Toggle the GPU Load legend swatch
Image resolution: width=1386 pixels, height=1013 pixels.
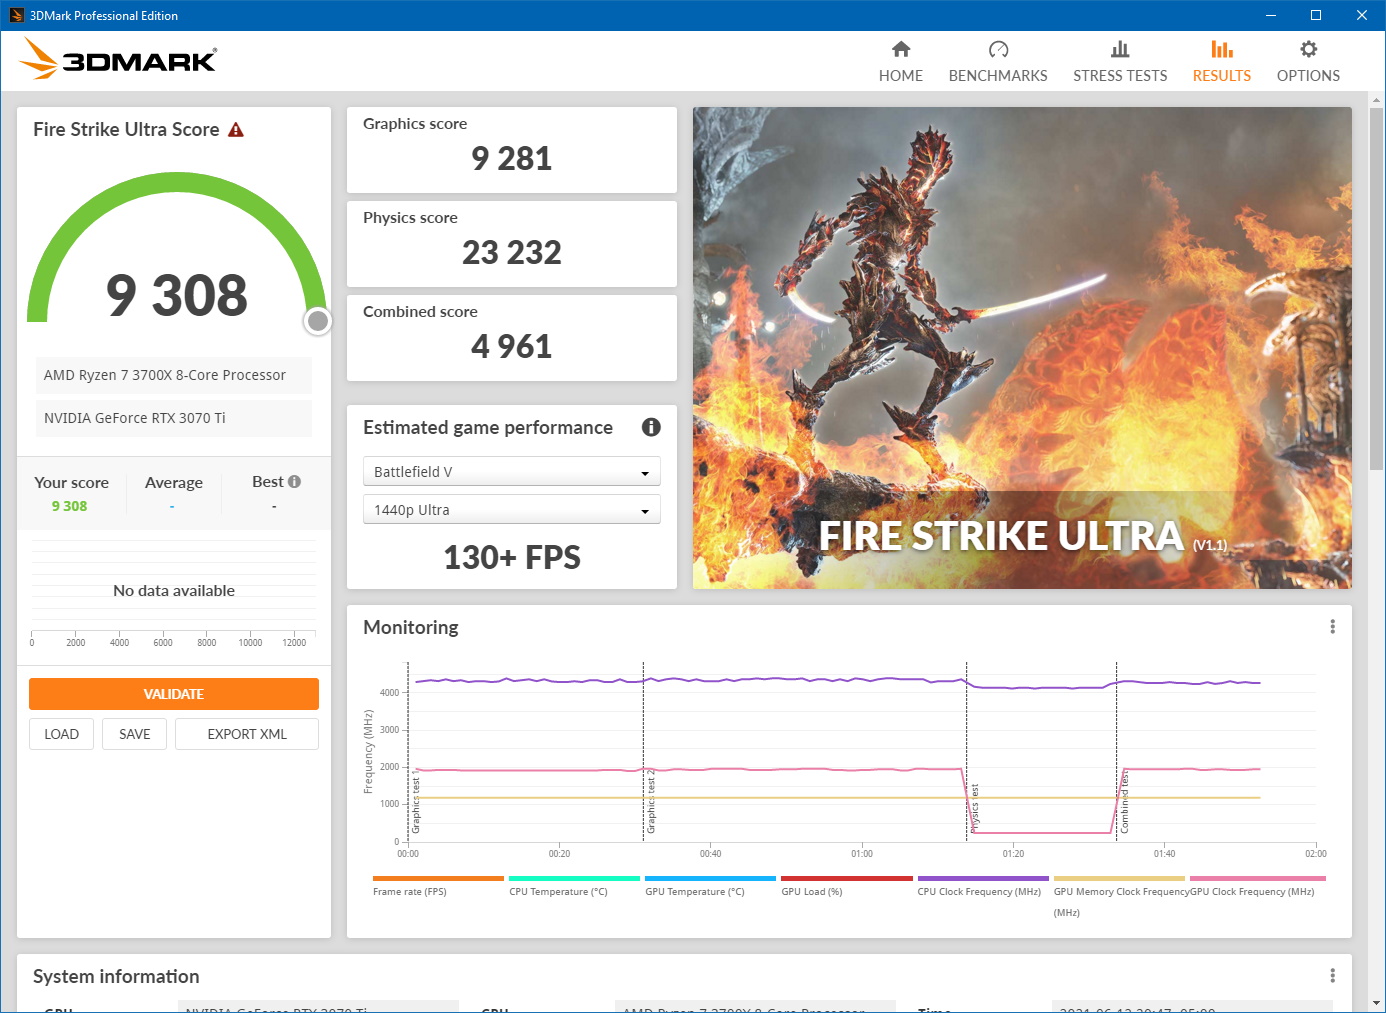pyautogui.click(x=846, y=879)
